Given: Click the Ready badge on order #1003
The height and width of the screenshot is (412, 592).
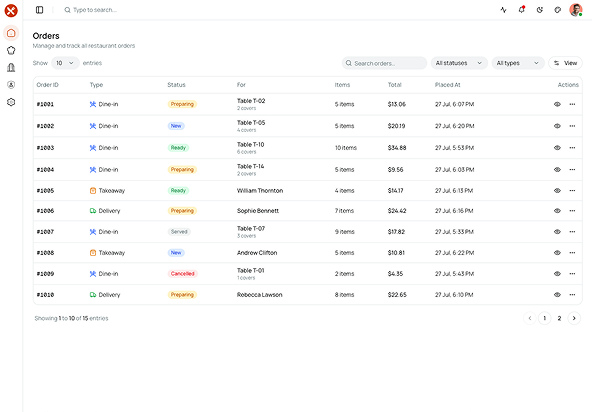Looking at the screenshot, I should pos(178,148).
